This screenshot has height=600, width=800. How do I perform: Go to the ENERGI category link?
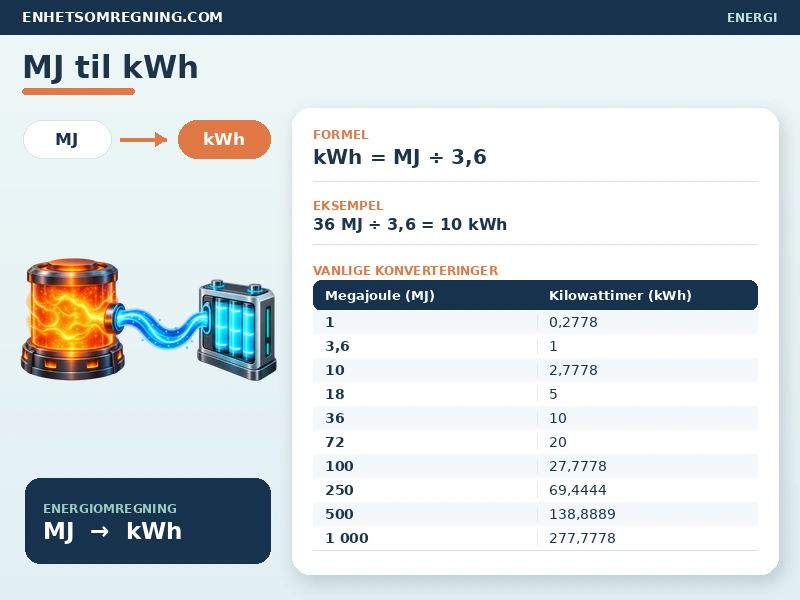(752, 17)
